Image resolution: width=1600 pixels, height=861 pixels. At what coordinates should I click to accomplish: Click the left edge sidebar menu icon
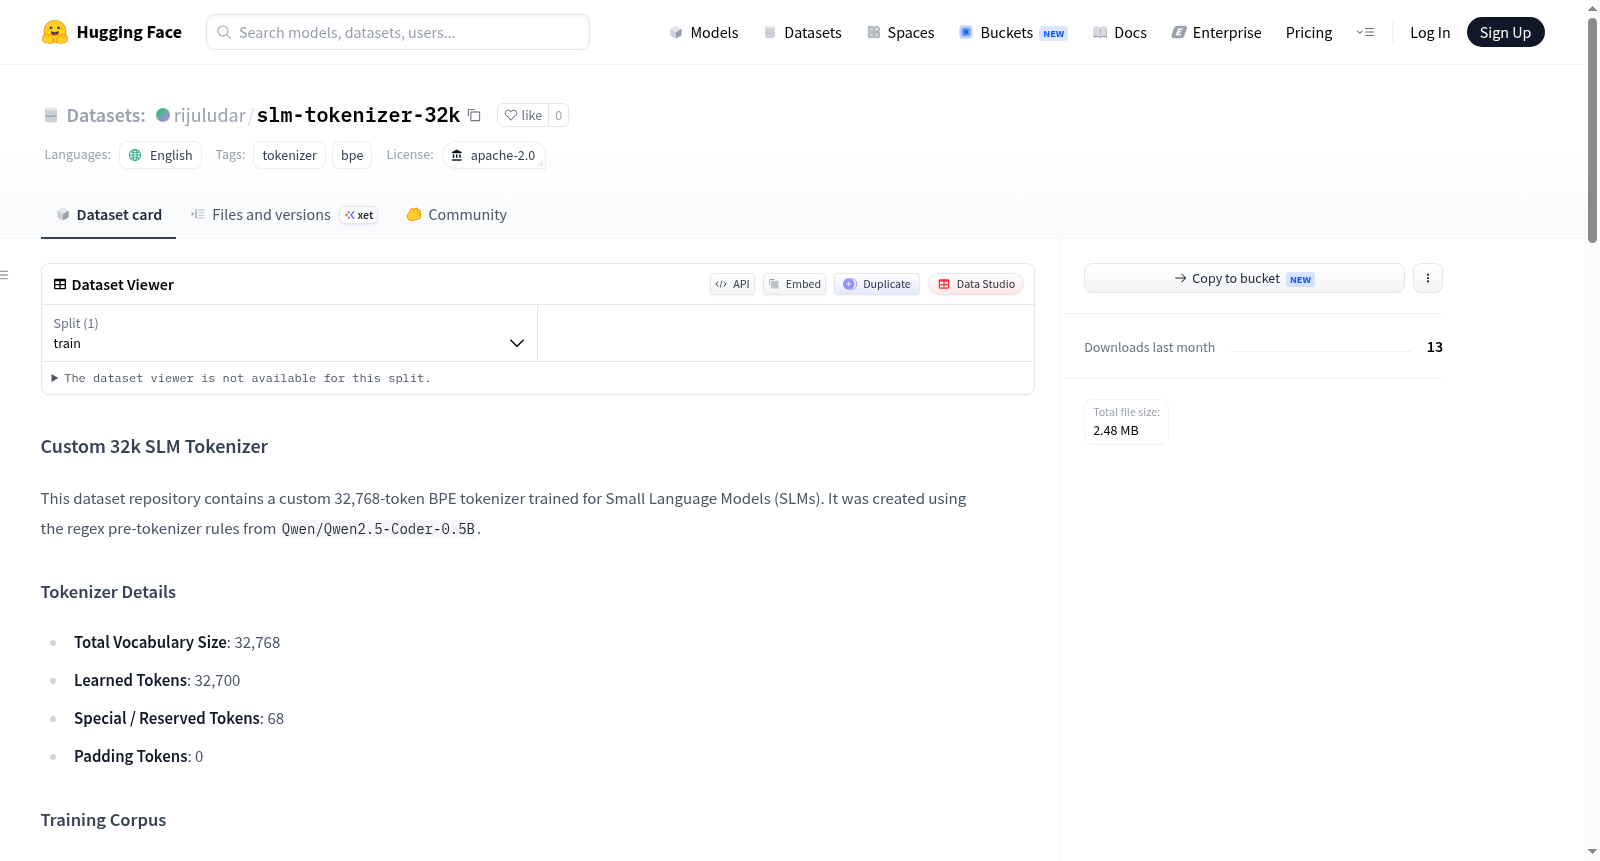click(5, 275)
